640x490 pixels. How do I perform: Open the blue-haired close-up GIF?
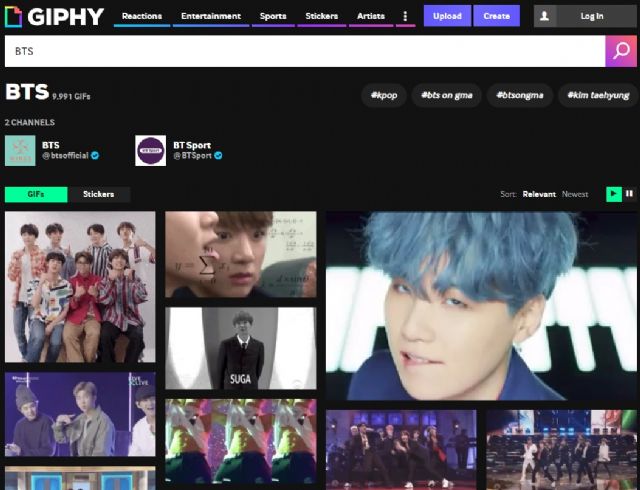pyautogui.click(x=481, y=306)
